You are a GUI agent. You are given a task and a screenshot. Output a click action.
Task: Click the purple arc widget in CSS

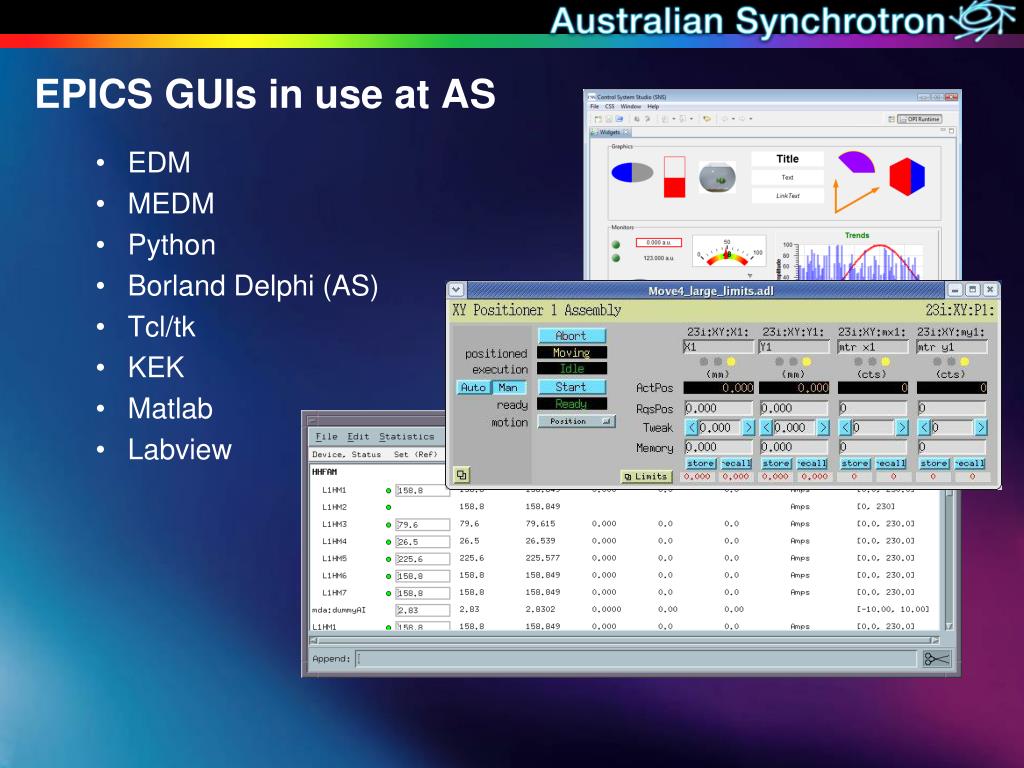857,162
